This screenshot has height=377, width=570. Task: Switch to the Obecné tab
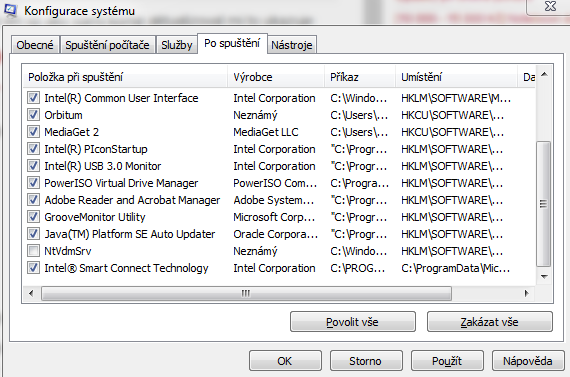[x=35, y=45]
